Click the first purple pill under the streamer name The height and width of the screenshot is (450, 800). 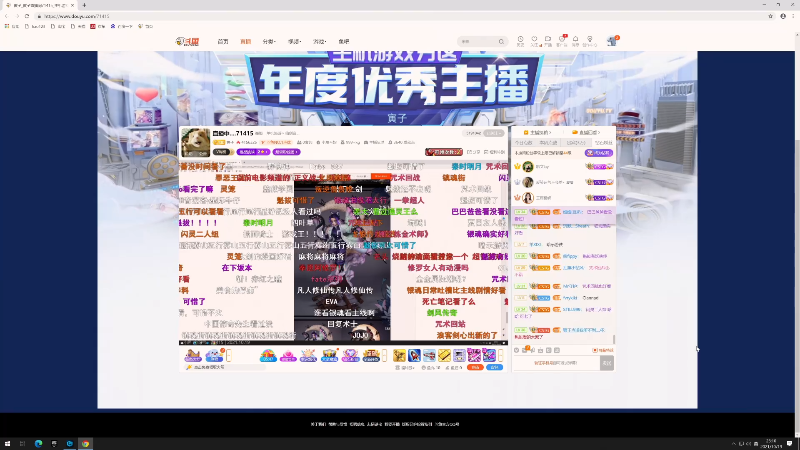[x=253, y=152]
